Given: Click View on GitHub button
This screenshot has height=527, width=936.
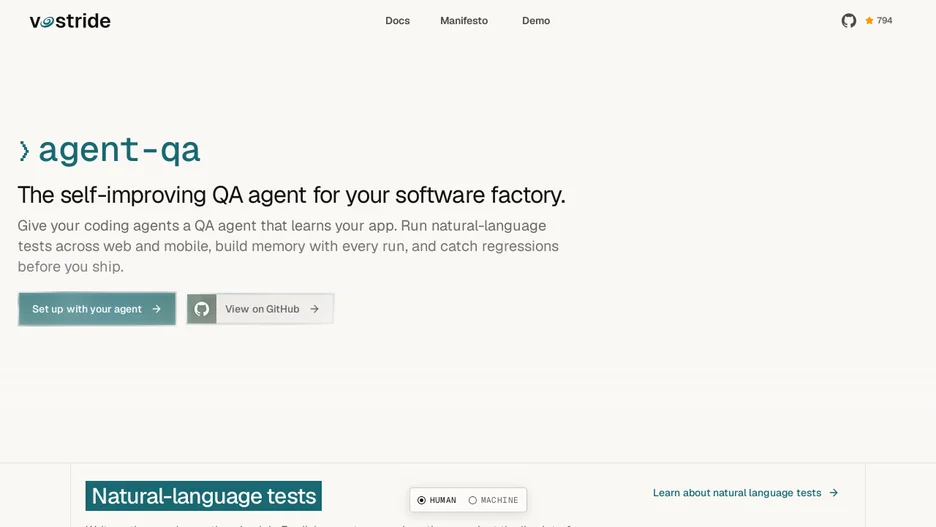Looking at the screenshot, I should (x=260, y=309).
